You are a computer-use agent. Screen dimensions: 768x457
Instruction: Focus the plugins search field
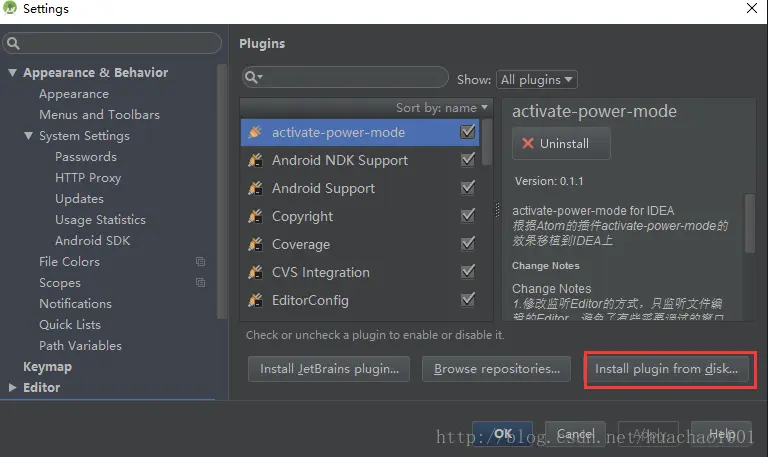(345, 77)
